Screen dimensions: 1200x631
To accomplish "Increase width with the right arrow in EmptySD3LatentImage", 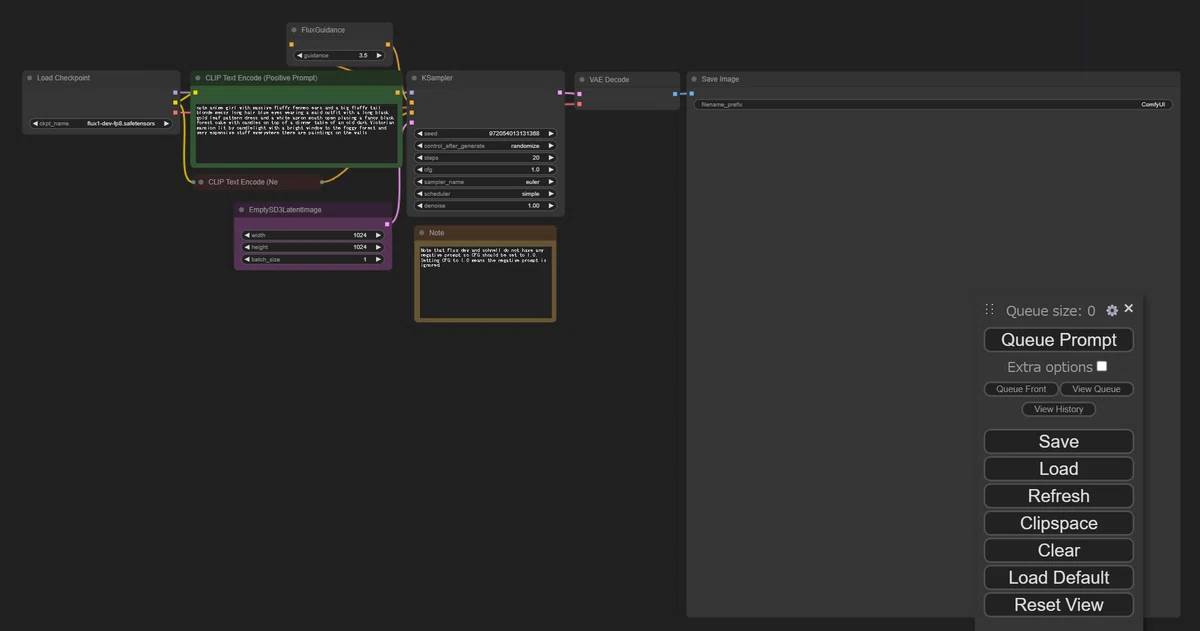I will point(378,235).
